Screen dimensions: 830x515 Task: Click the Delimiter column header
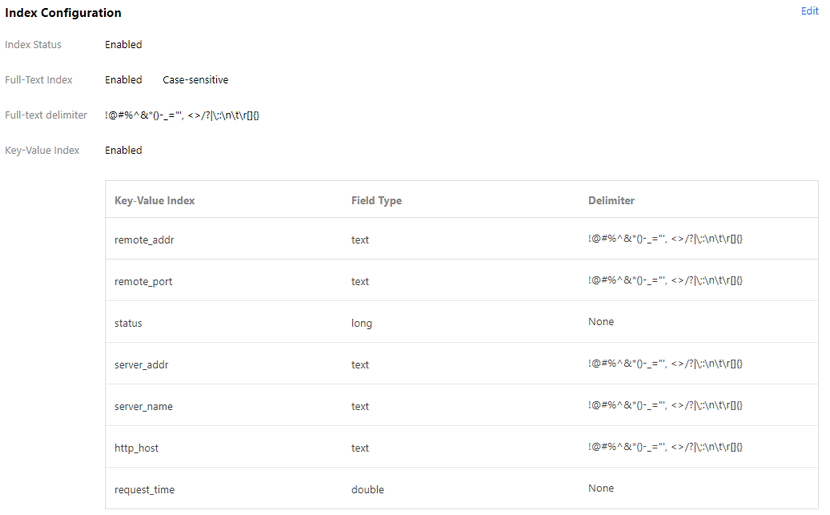(611, 201)
